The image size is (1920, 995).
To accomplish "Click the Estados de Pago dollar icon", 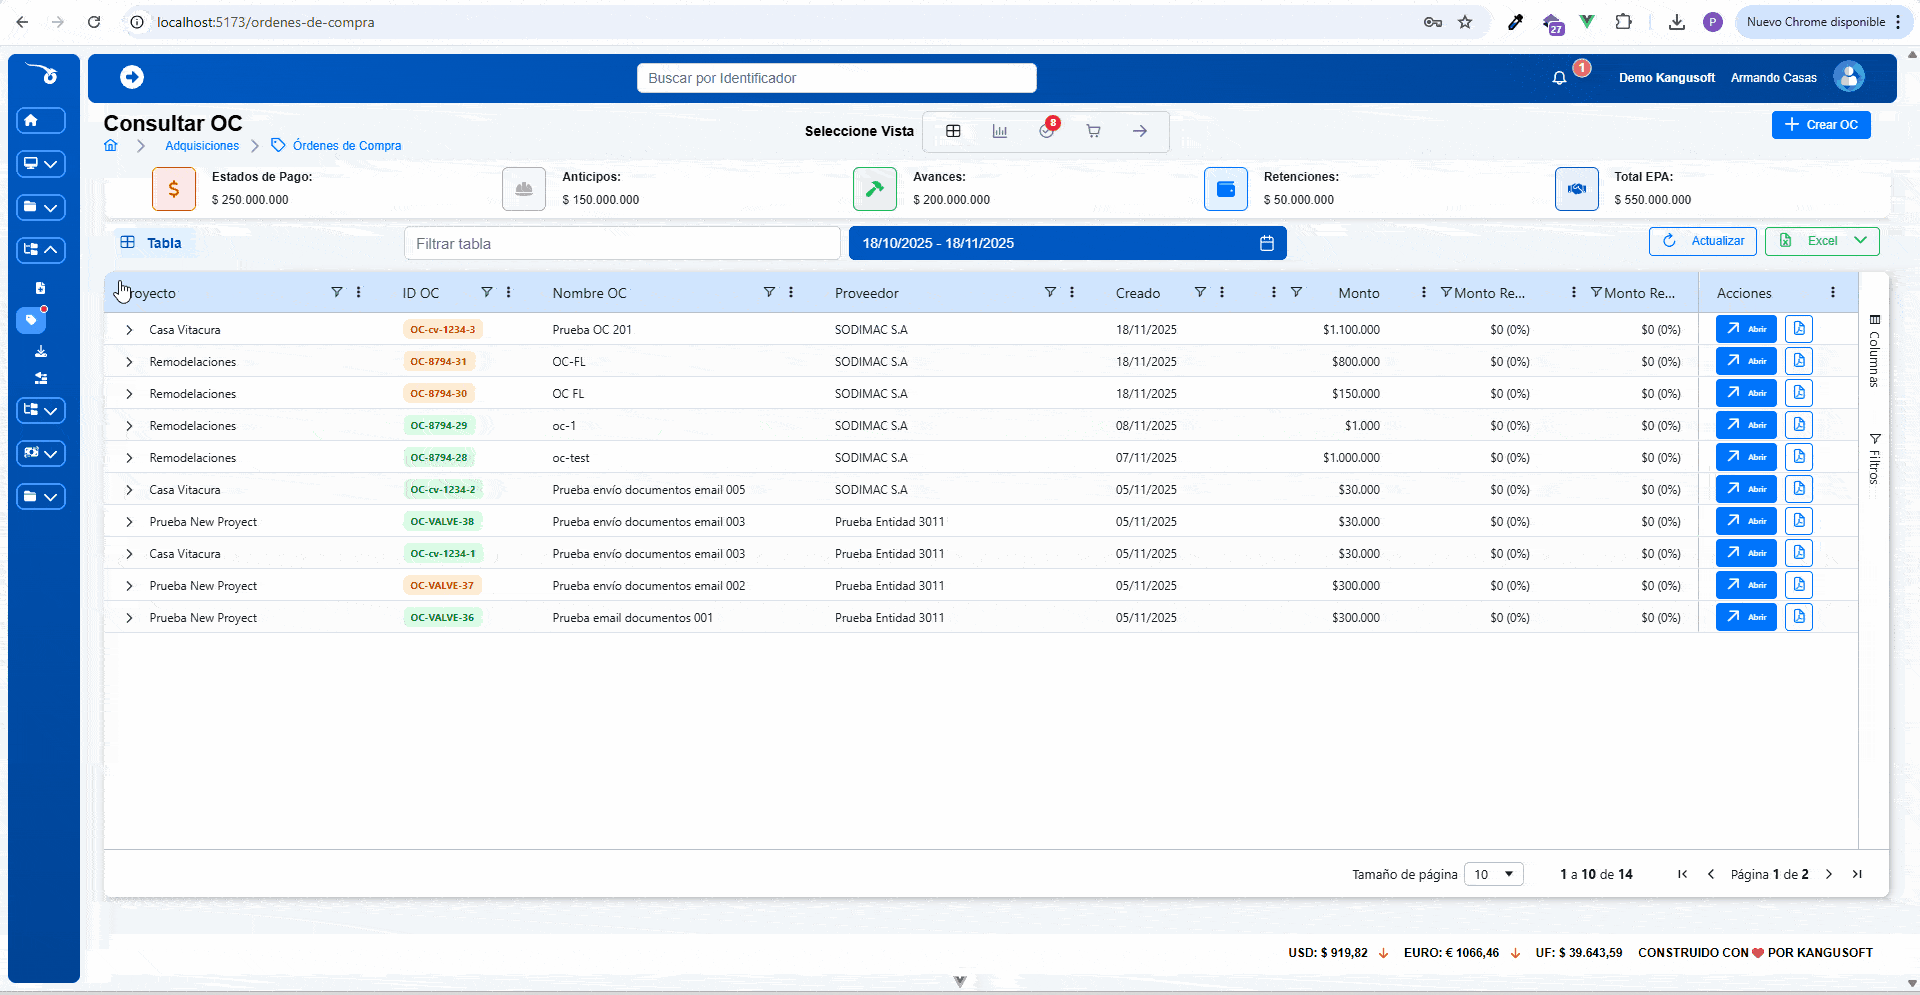I will tap(174, 189).
